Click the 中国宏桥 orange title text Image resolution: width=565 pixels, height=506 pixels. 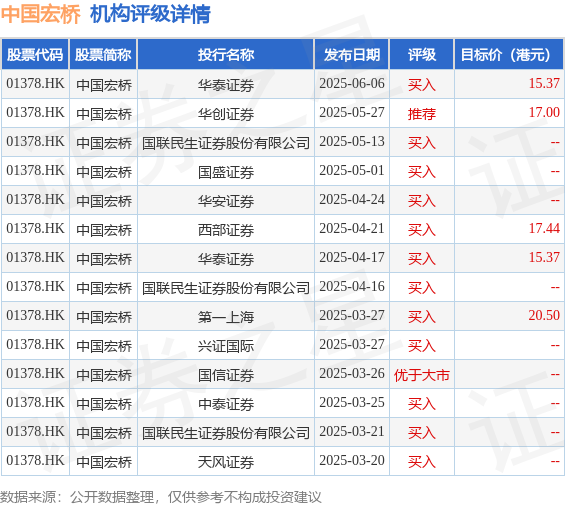40,14
